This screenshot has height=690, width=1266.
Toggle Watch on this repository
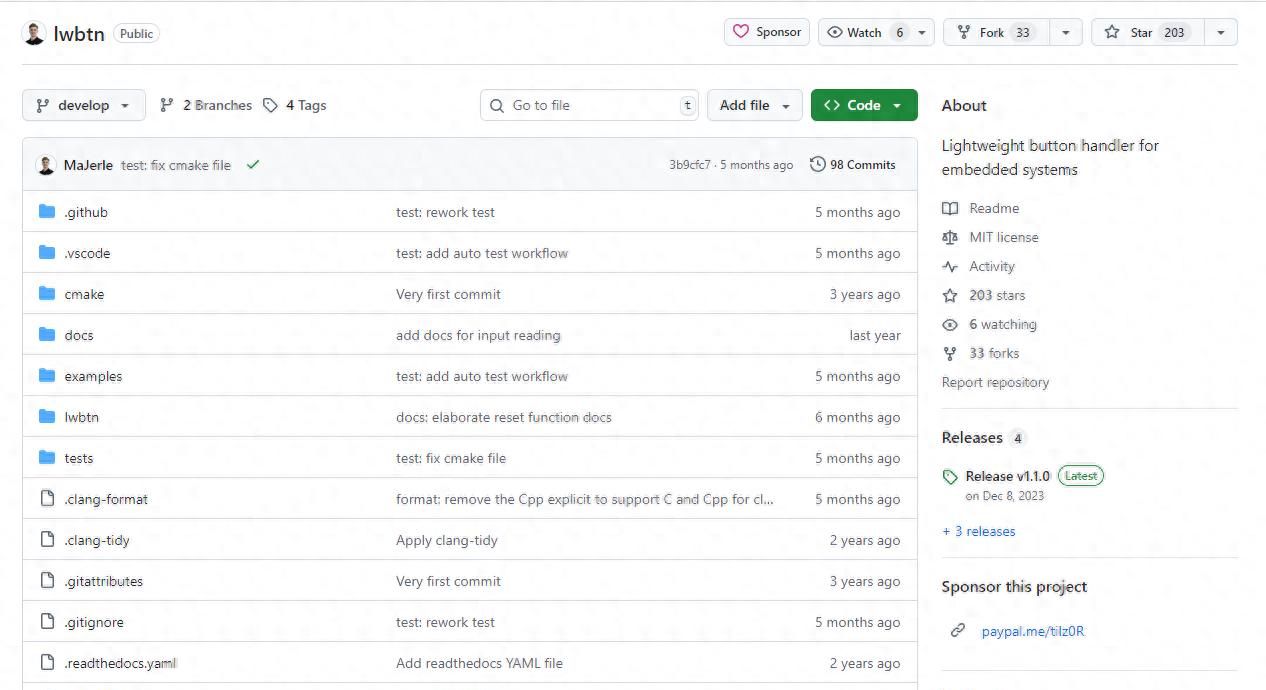pyautogui.click(x=866, y=33)
